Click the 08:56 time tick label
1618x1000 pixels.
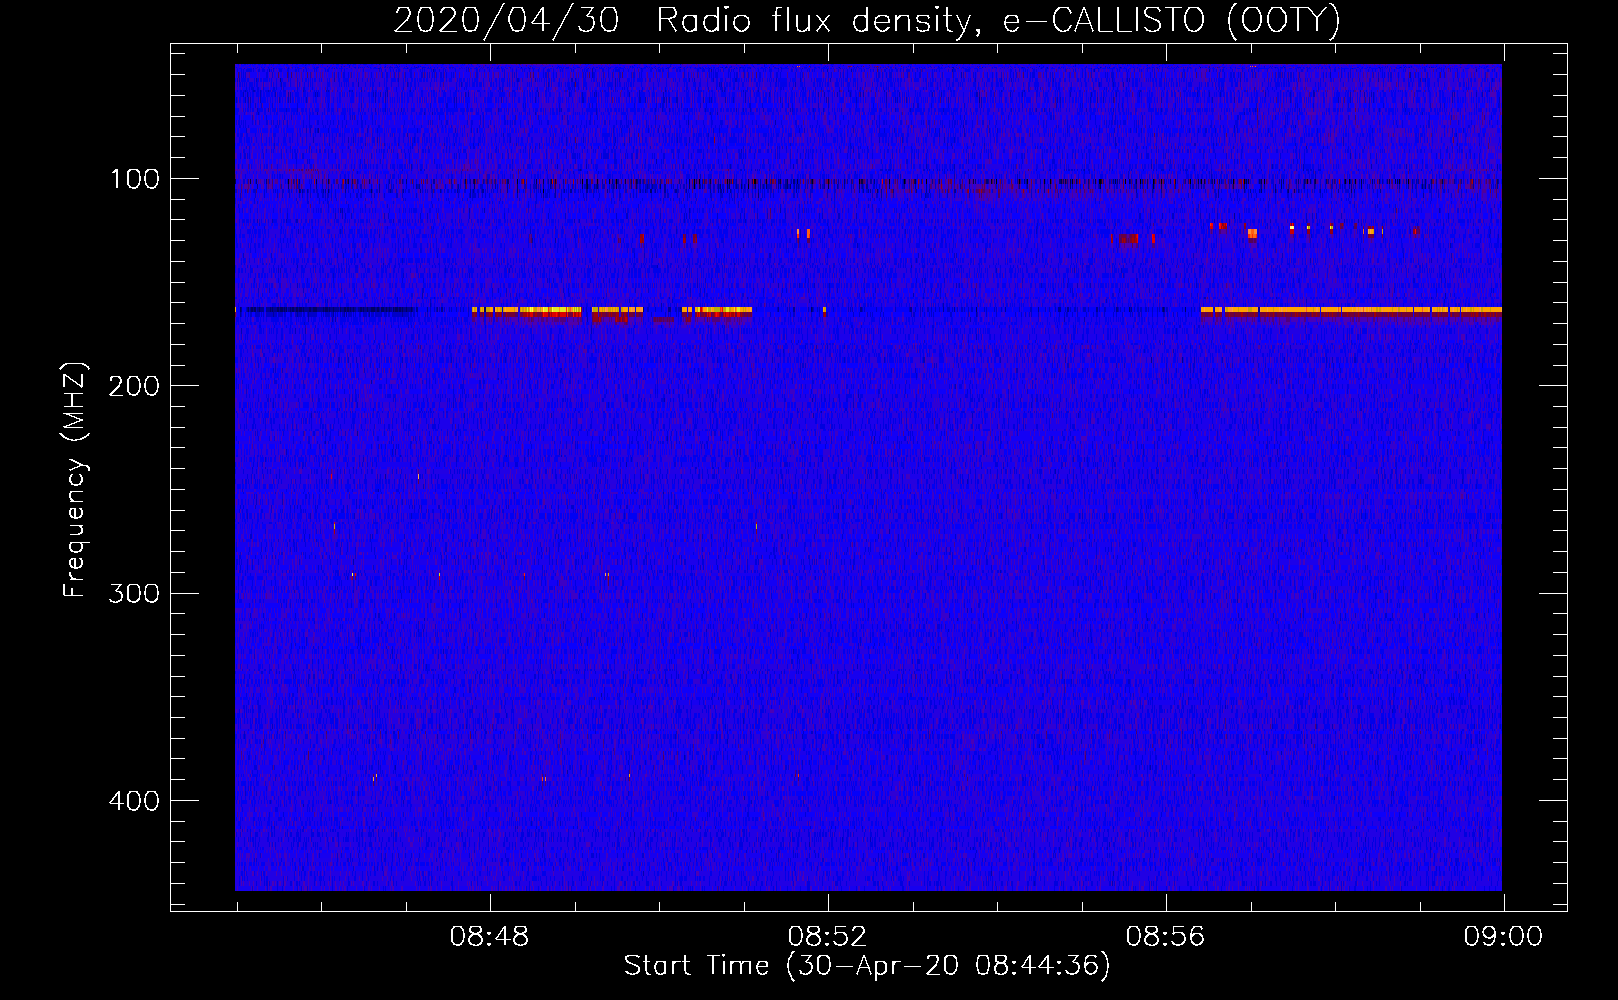(x=1165, y=937)
